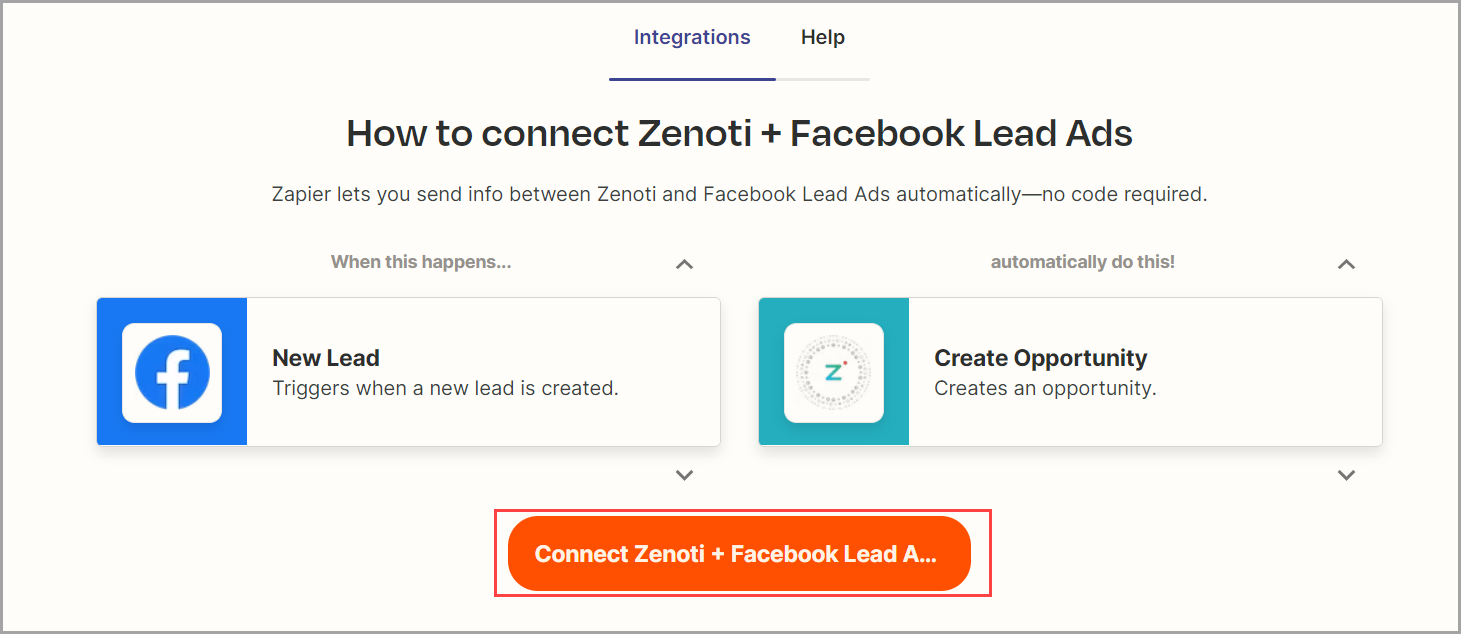Click up chevron above Create Opportunity card
The height and width of the screenshot is (634, 1461).
[x=1347, y=264]
